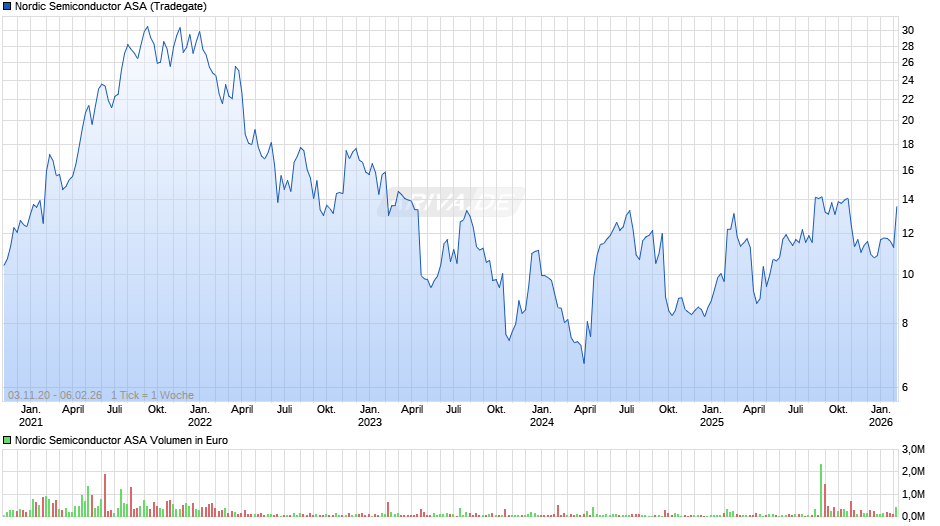
Task: Click the volume axis value 3,0M
Action: coord(913,449)
